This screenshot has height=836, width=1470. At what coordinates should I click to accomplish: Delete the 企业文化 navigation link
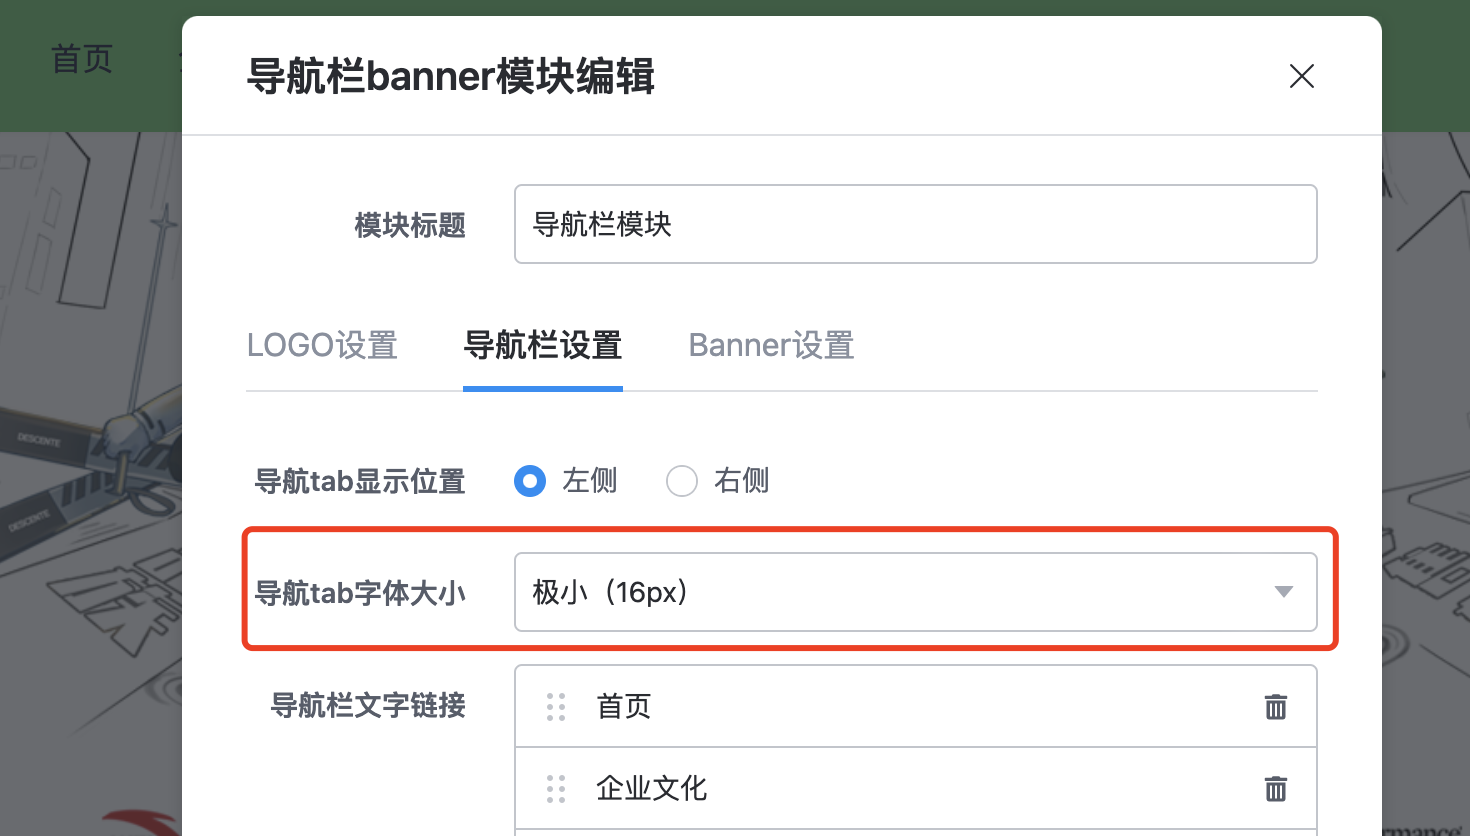point(1276,789)
